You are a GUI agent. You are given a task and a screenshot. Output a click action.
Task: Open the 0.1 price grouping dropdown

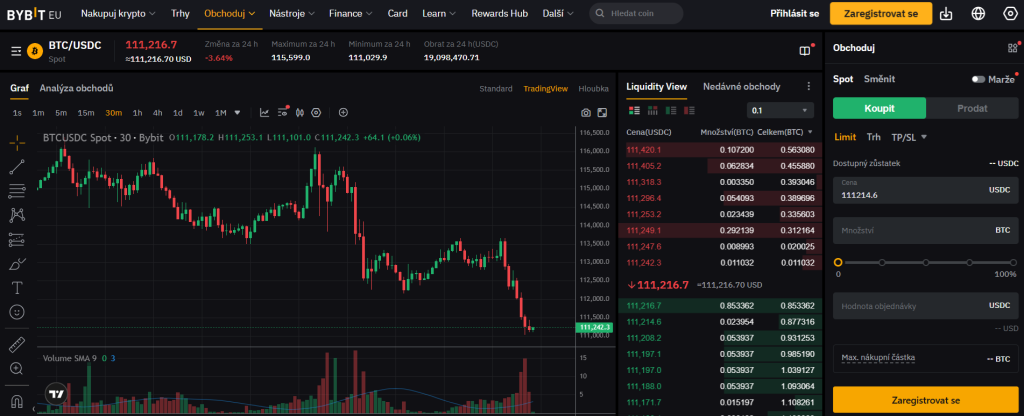coord(780,110)
